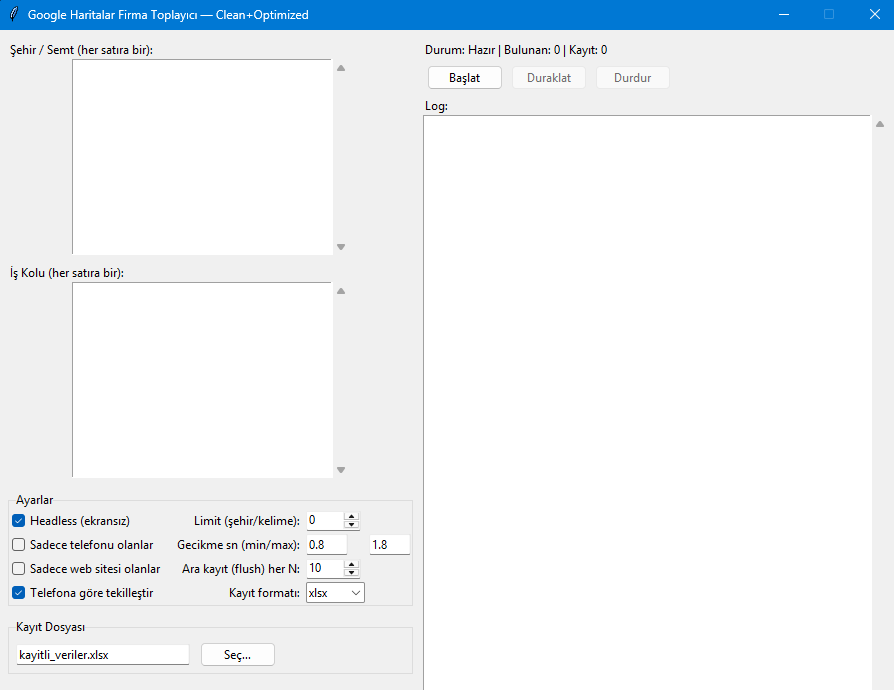Close the Google Haritalar Firma Toplayıcı window
894x690 pixels.
(x=875, y=14)
